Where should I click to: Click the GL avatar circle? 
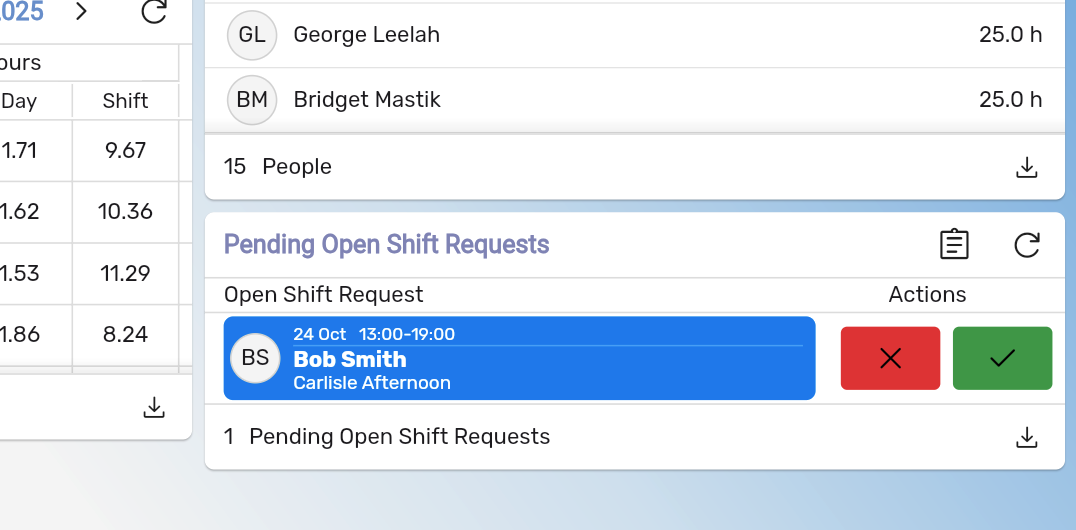coord(252,35)
